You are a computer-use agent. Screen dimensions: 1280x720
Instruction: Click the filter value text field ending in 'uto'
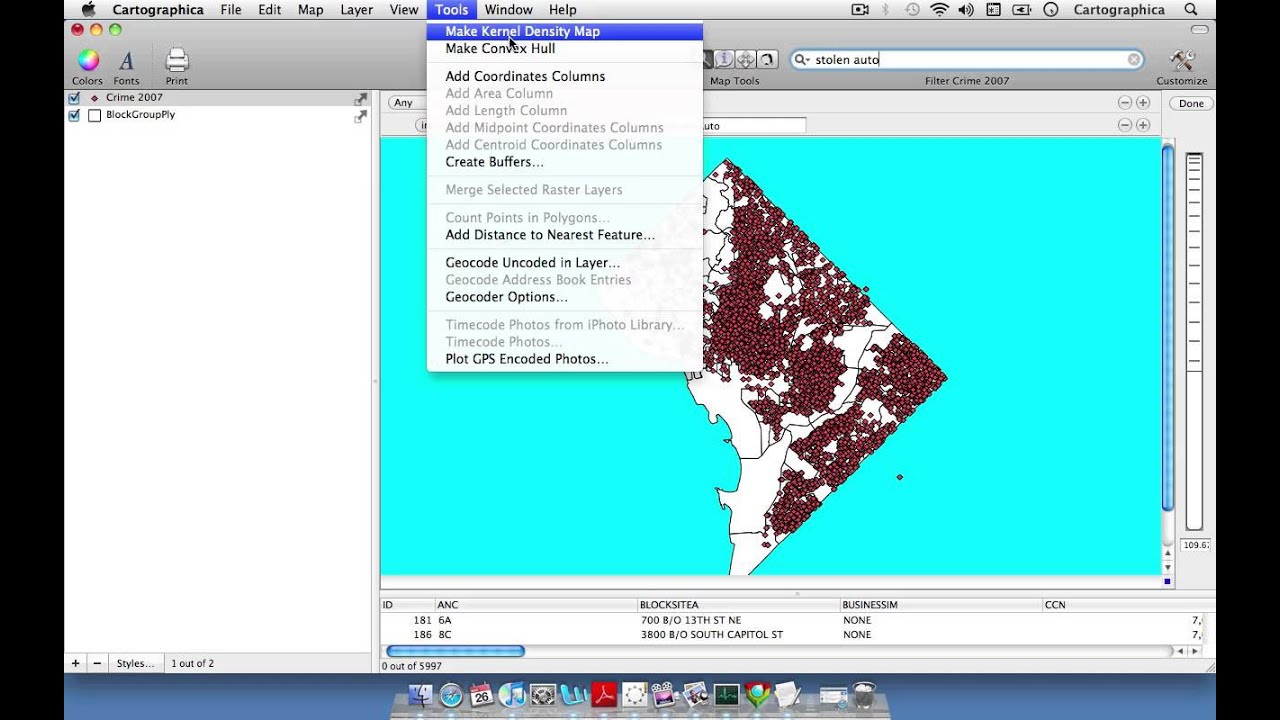752,126
